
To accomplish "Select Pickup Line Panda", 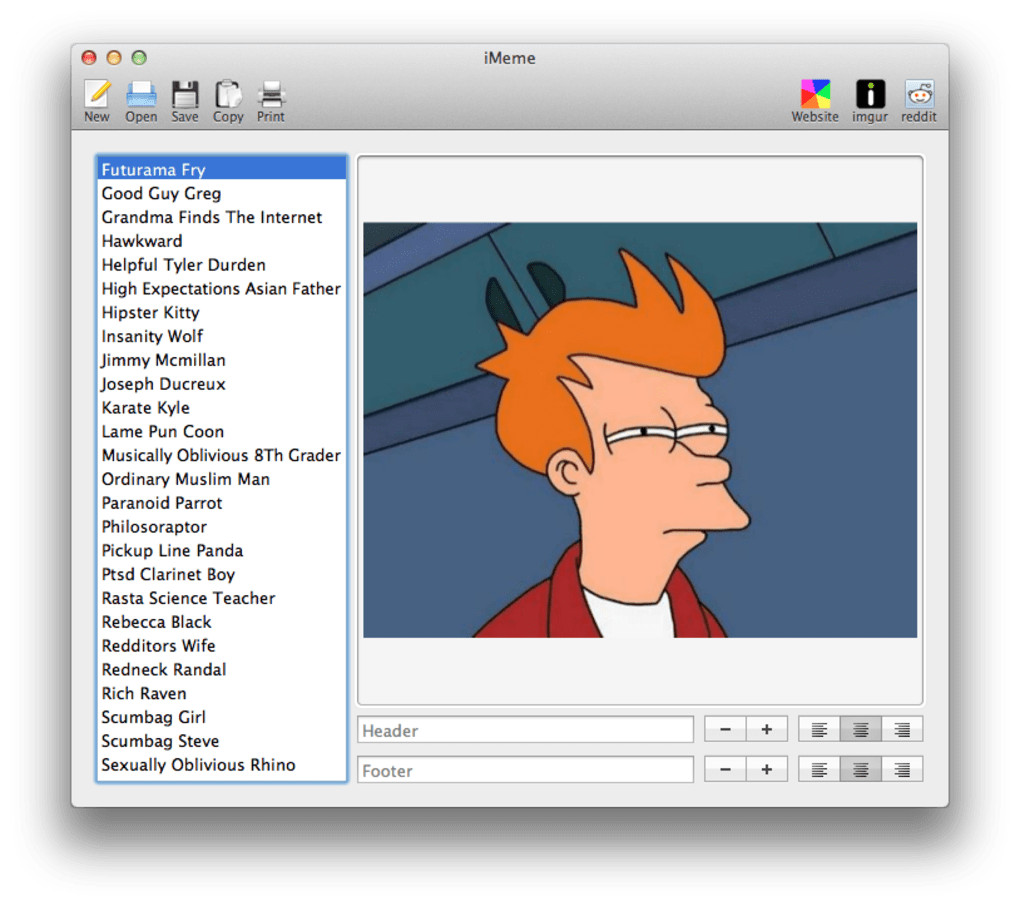I will click(x=222, y=550).
